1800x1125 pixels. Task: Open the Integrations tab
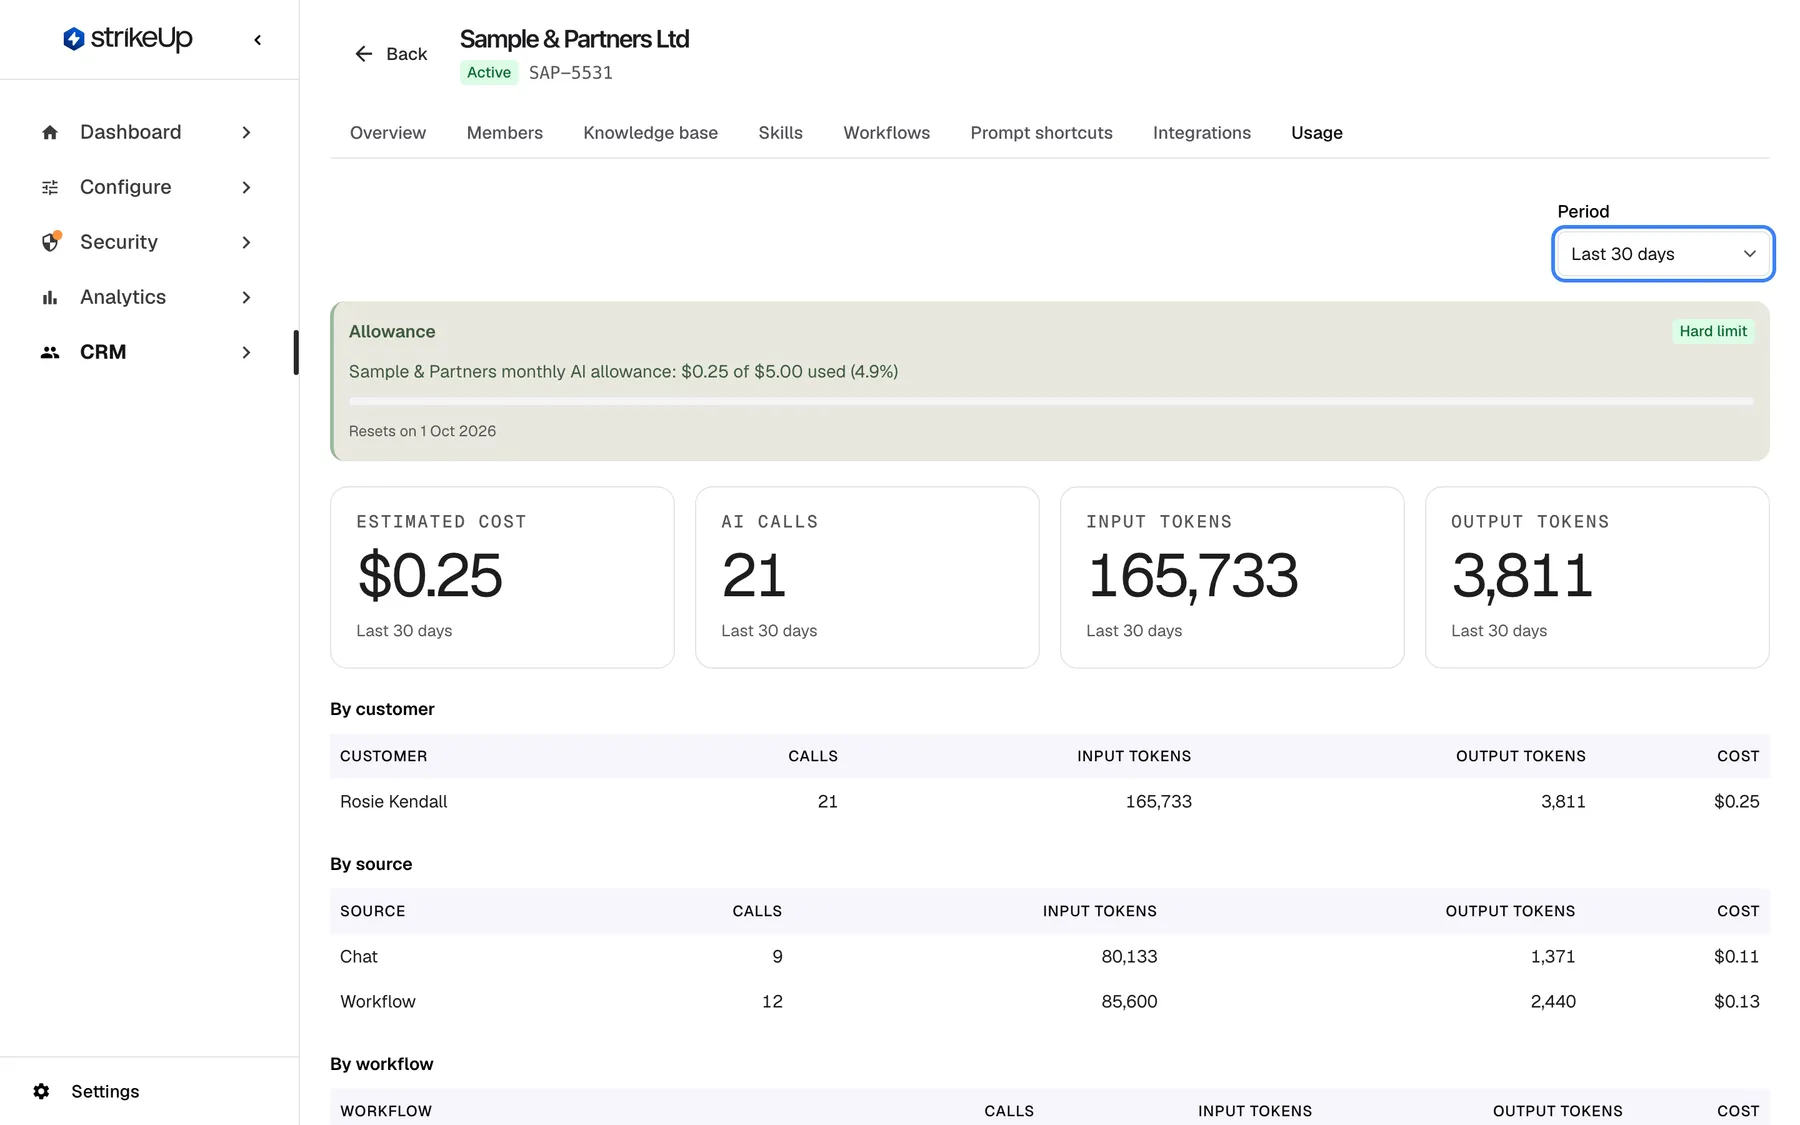[x=1202, y=133]
